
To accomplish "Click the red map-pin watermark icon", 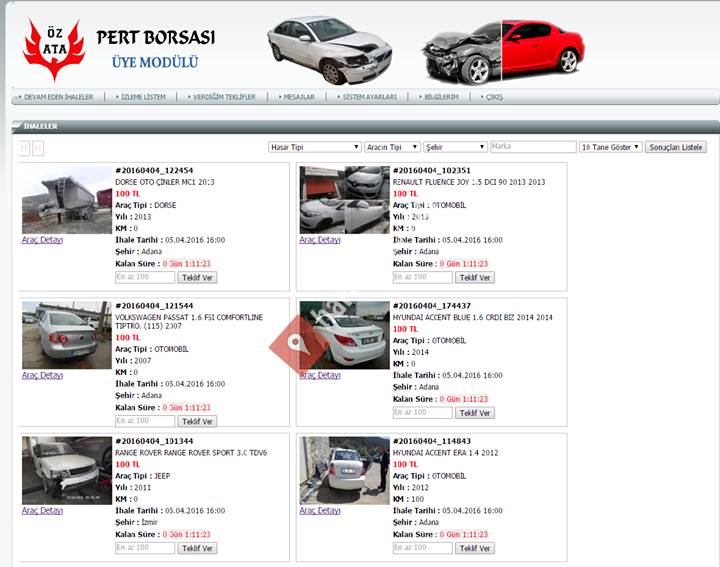I will 297,343.
